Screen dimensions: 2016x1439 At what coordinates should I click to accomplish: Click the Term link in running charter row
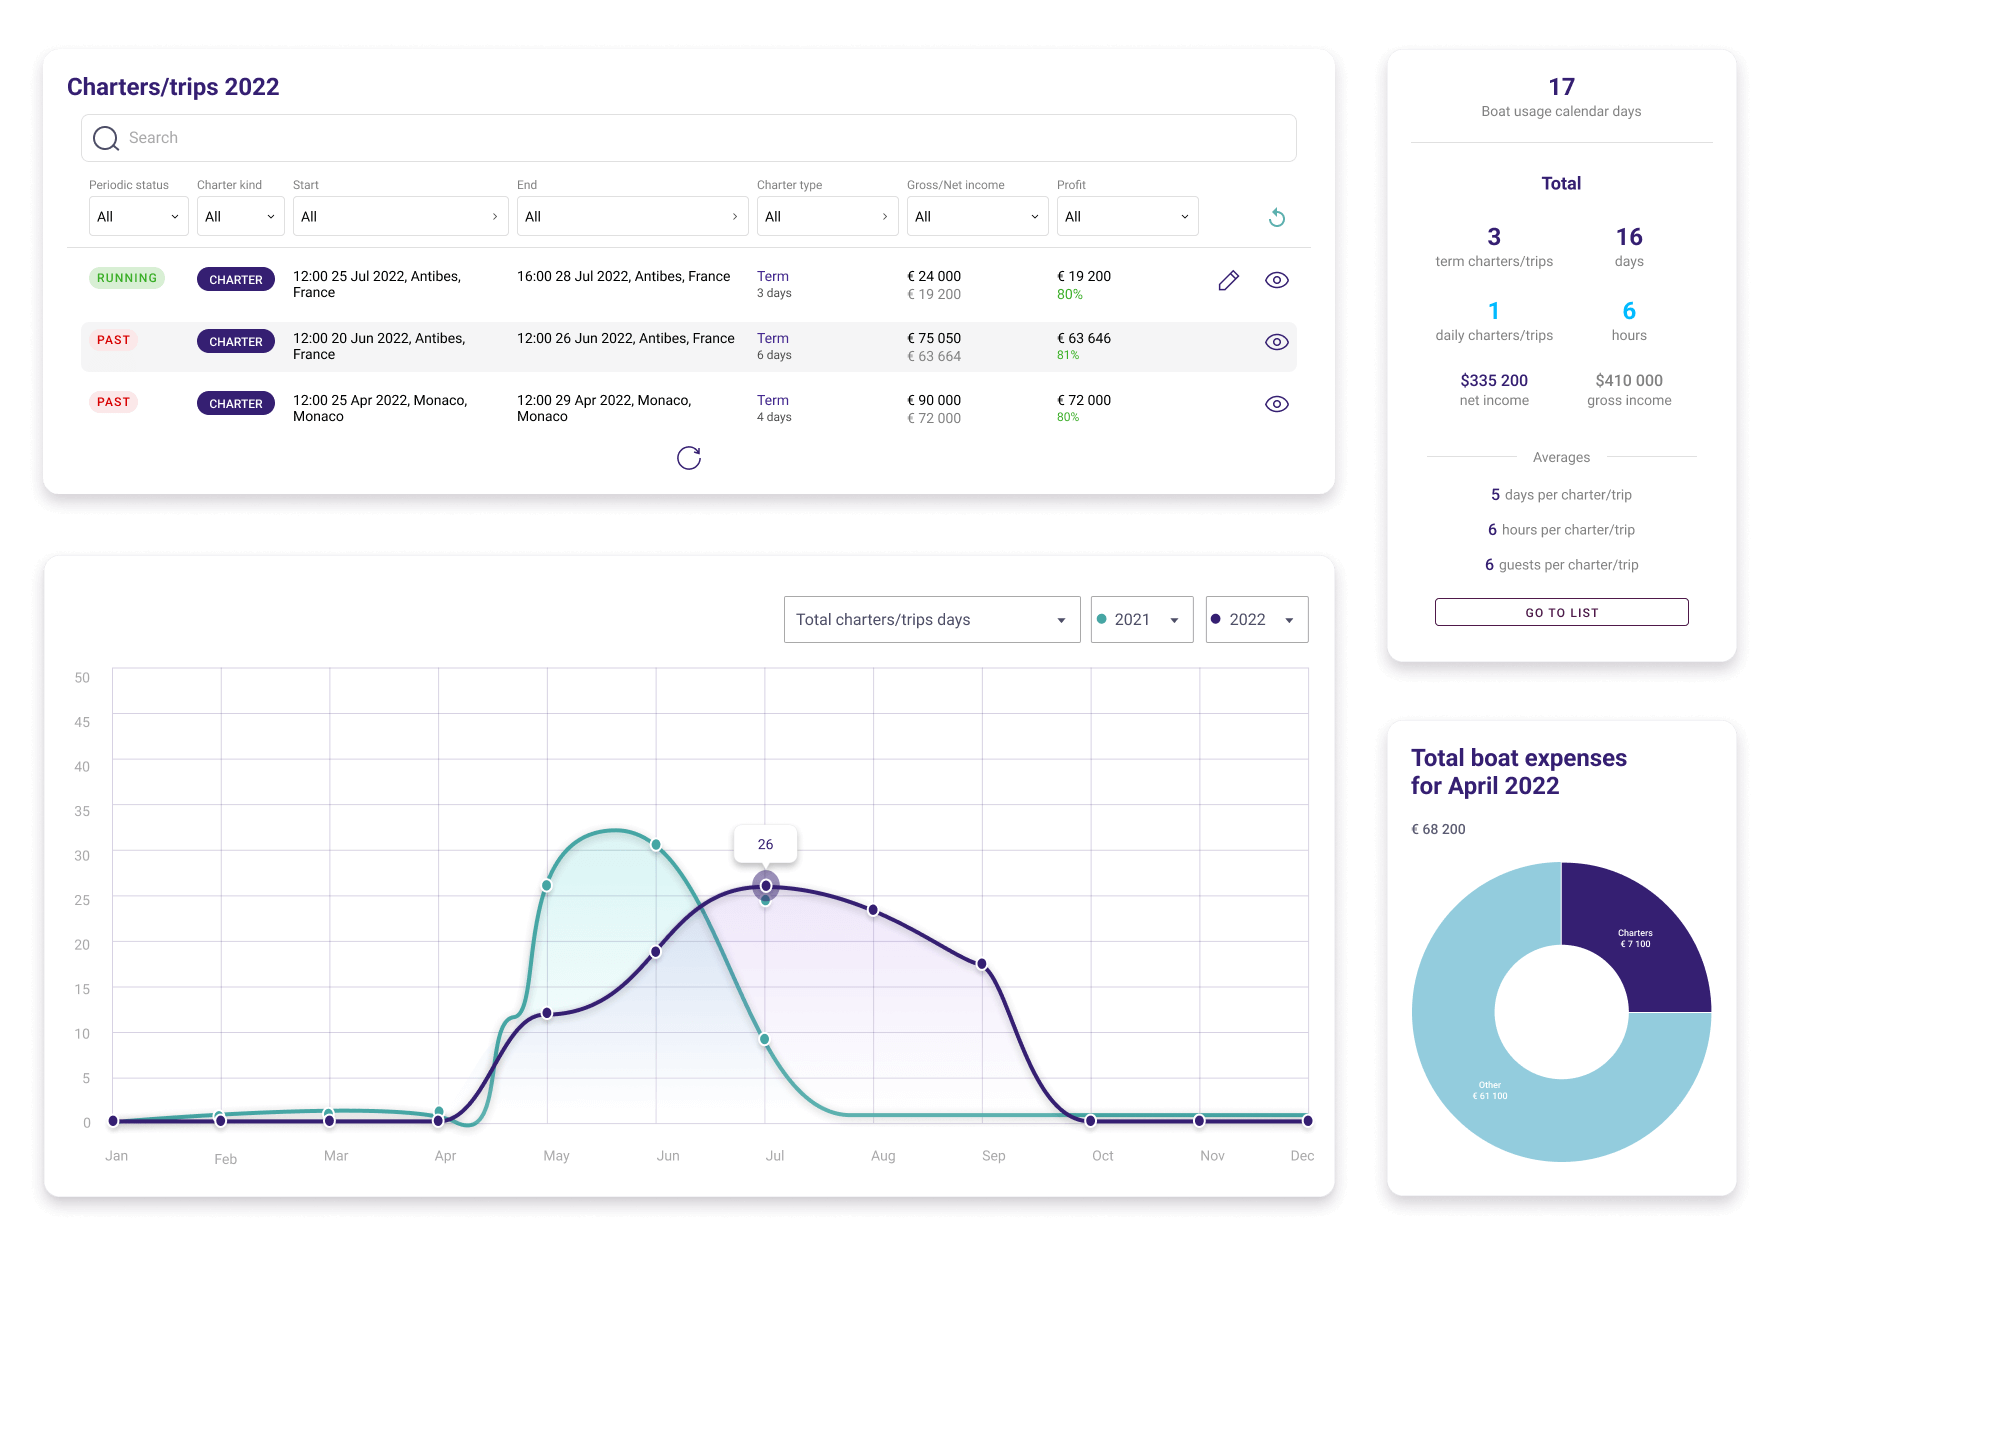(x=772, y=276)
